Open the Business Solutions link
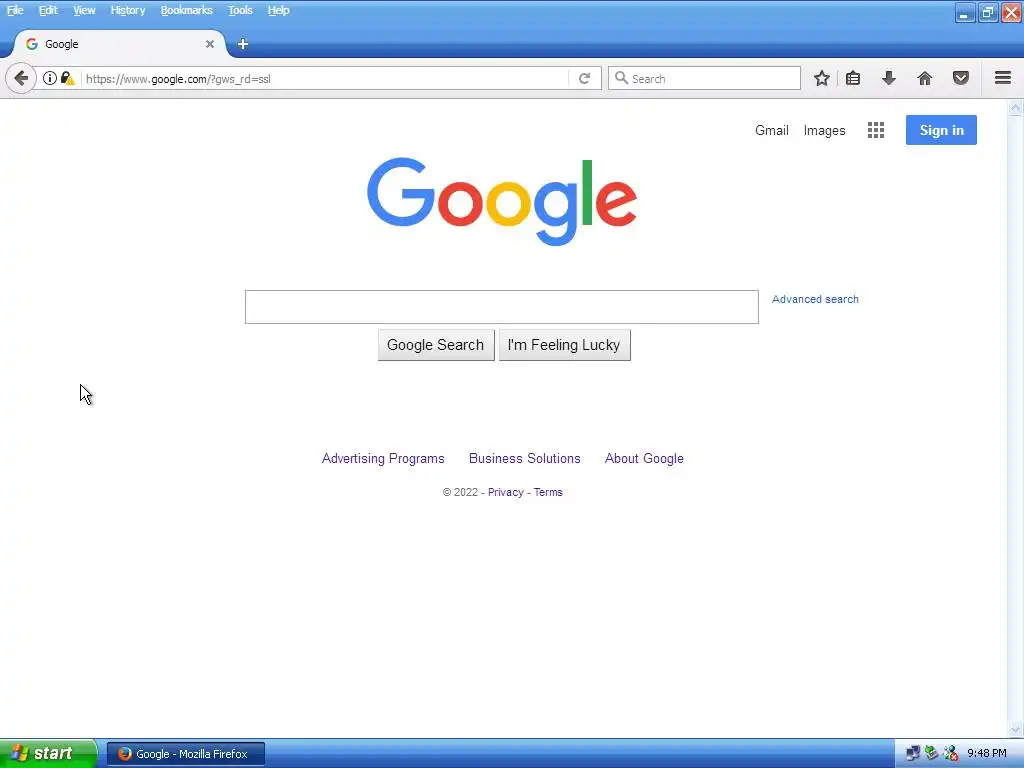The image size is (1024, 768). [x=524, y=458]
